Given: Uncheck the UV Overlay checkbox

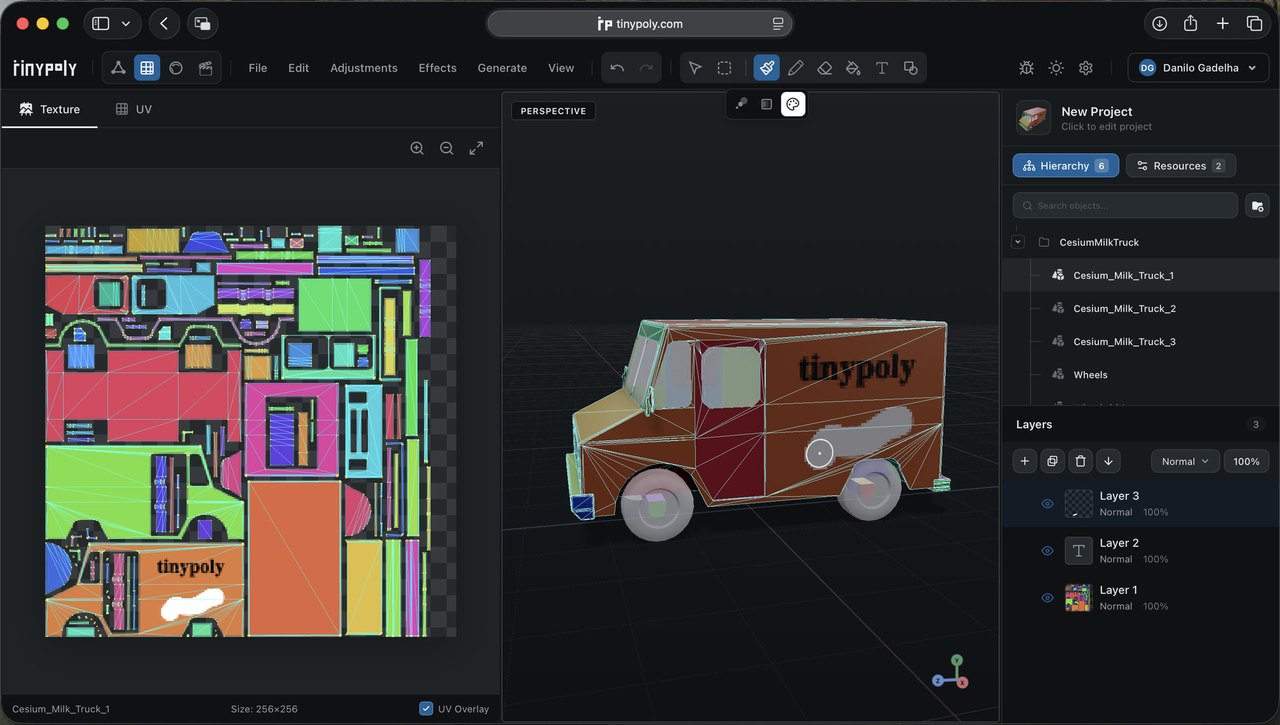Looking at the screenshot, I should [x=426, y=708].
